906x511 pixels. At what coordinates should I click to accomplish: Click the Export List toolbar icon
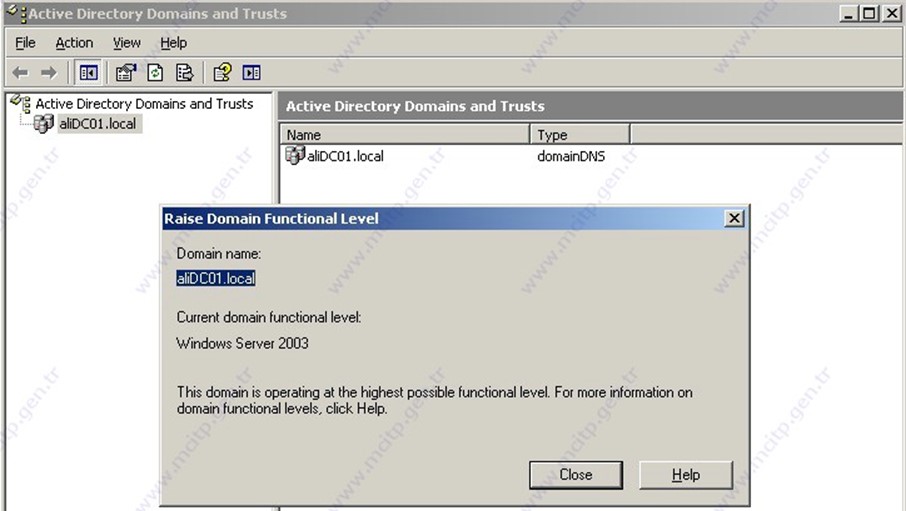(x=184, y=73)
